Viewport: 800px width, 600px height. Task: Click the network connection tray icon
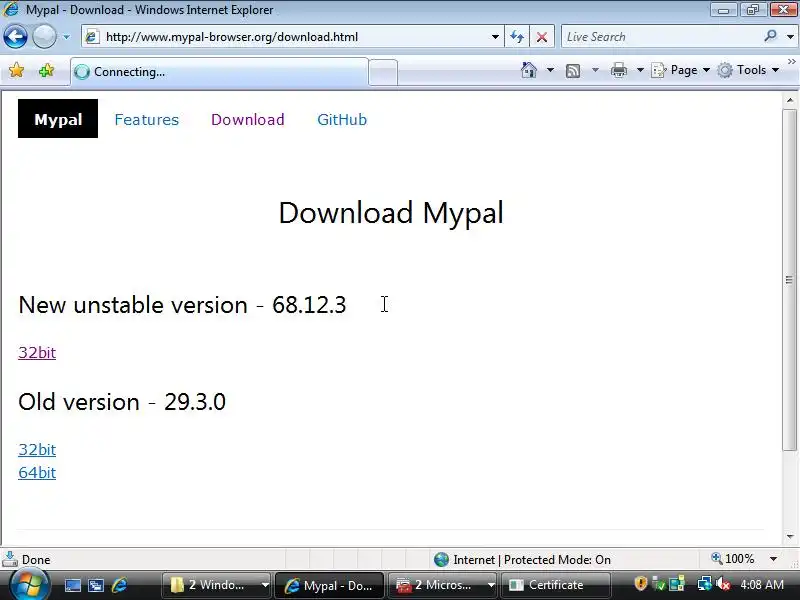(705, 584)
